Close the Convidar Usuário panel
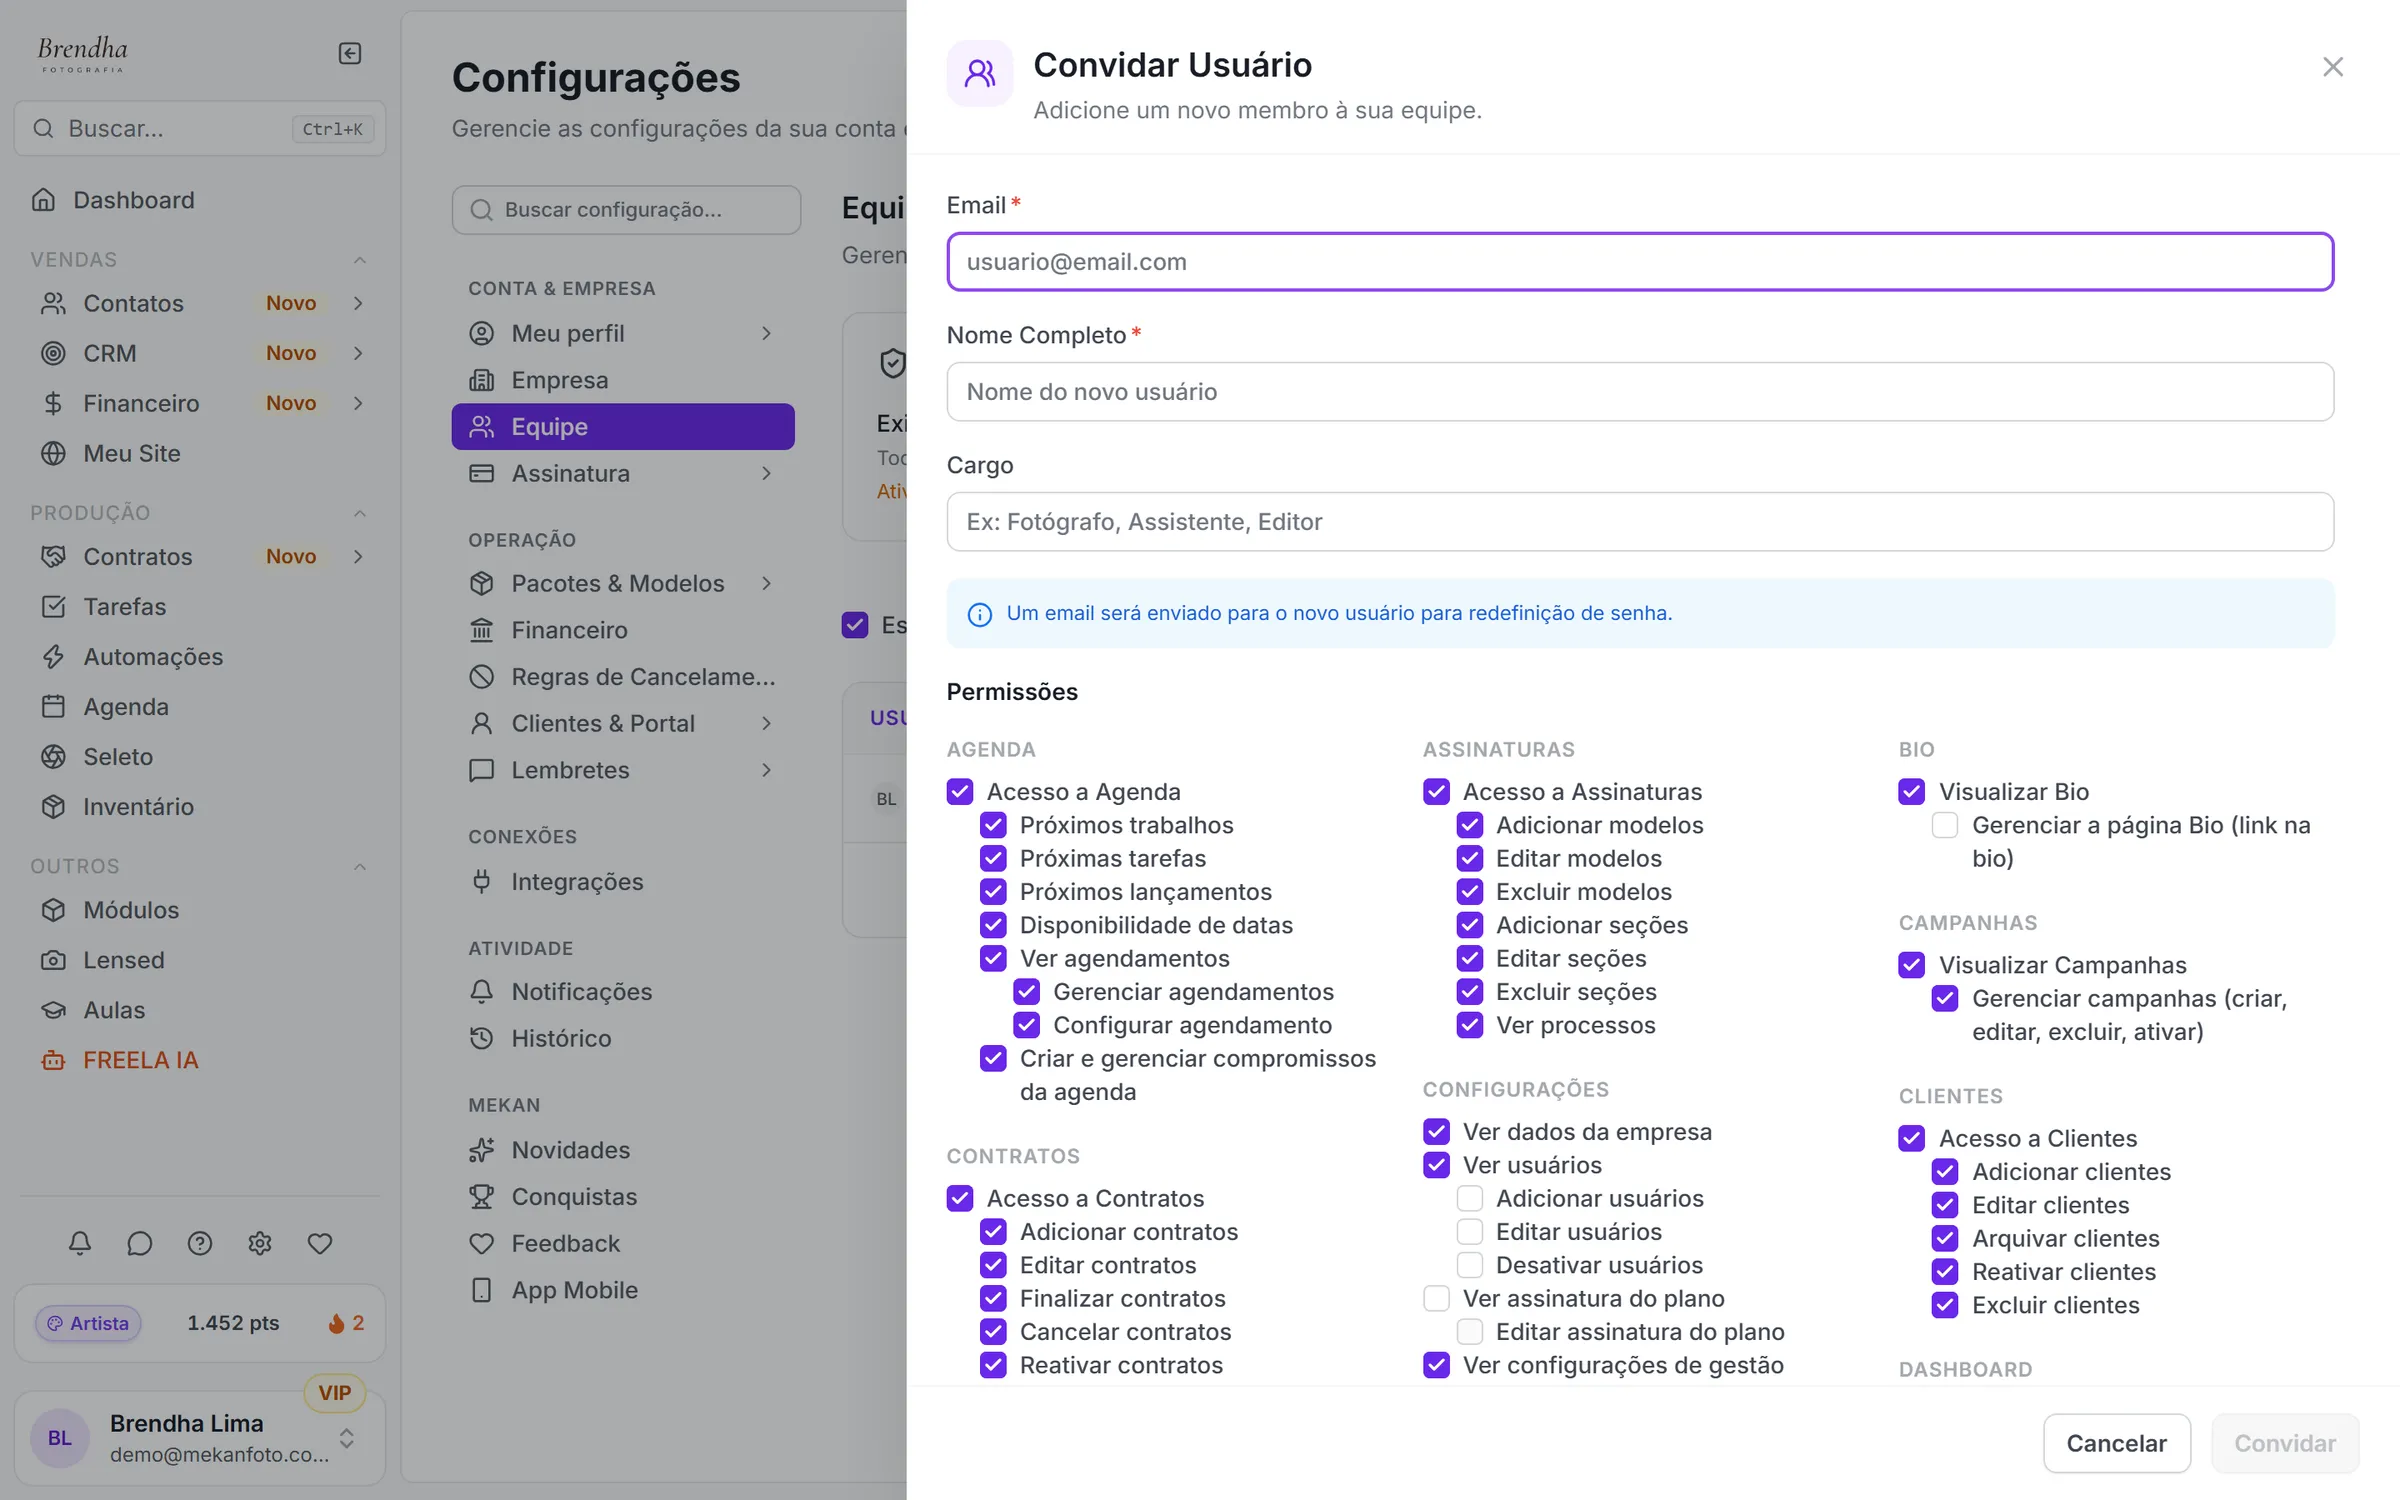The width and height of the screenshot is (2400, 1500). point(2333,67)
